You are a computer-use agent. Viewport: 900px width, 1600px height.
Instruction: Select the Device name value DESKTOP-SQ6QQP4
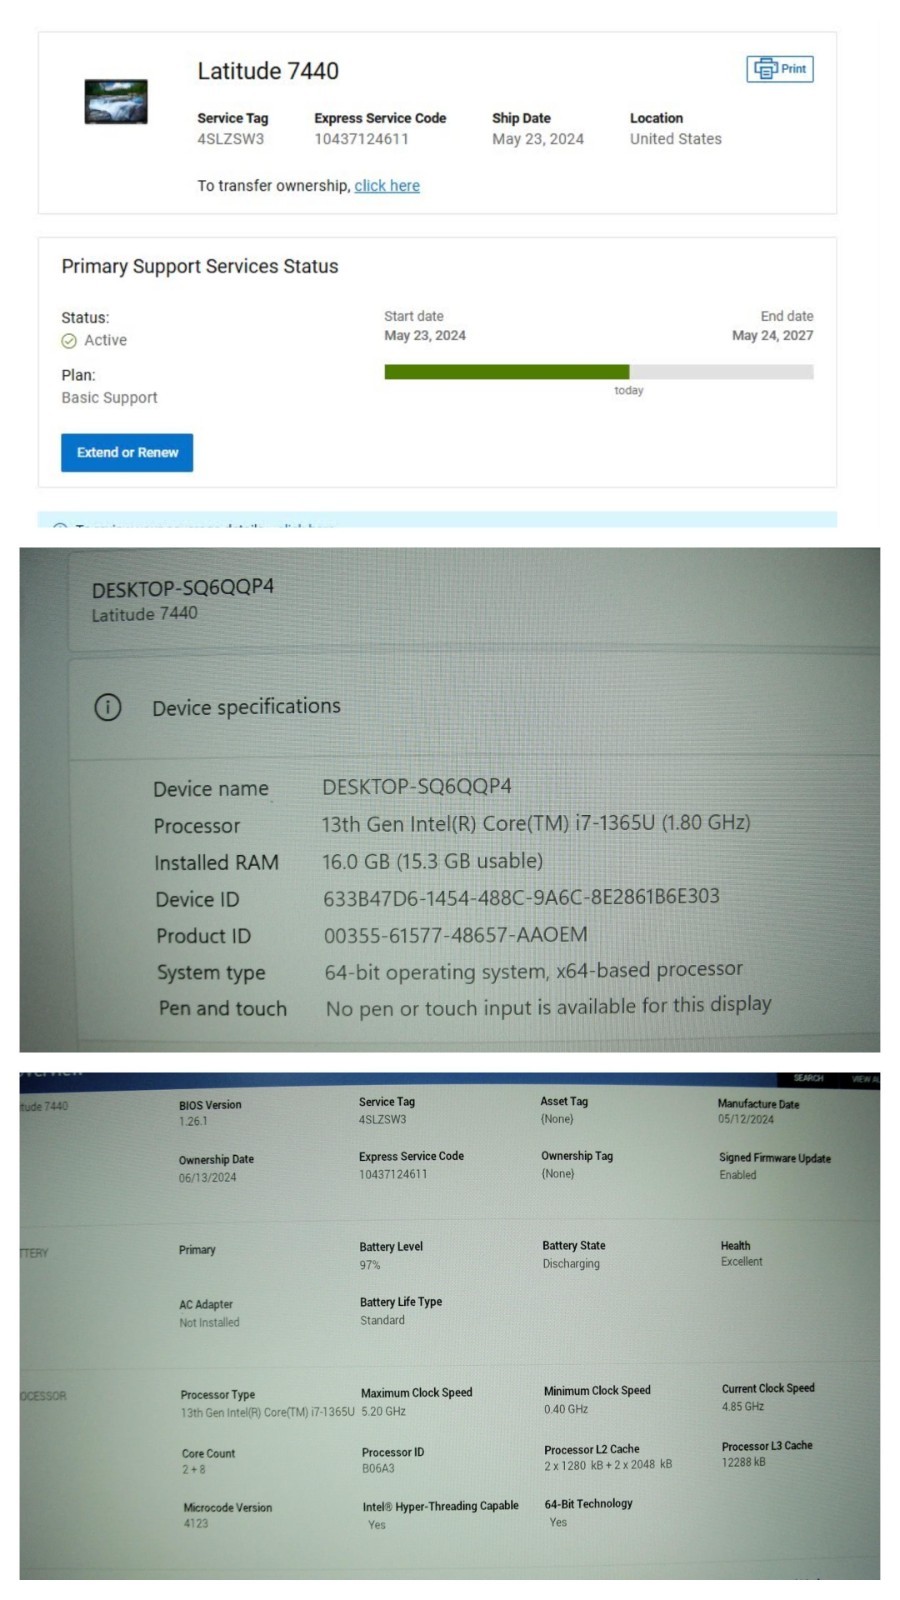point(416,786)
